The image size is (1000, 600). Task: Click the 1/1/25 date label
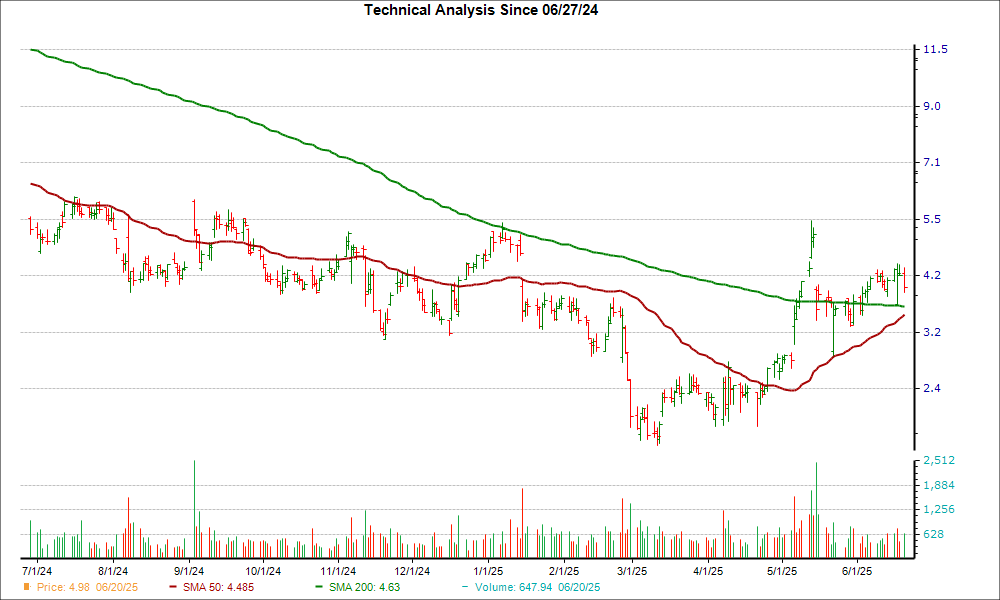click(x=488, y=571)
